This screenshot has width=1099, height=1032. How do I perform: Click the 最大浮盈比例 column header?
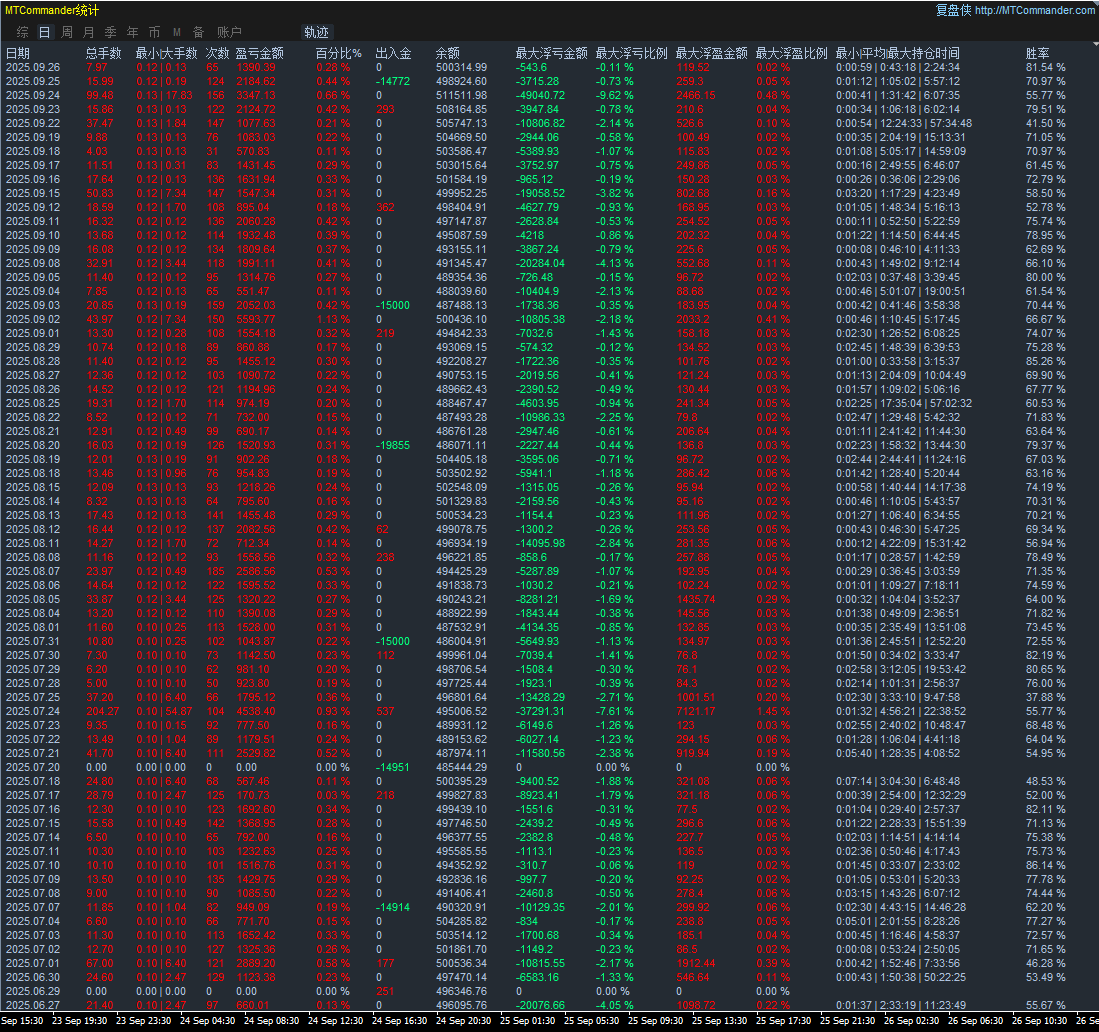point(791,53)
